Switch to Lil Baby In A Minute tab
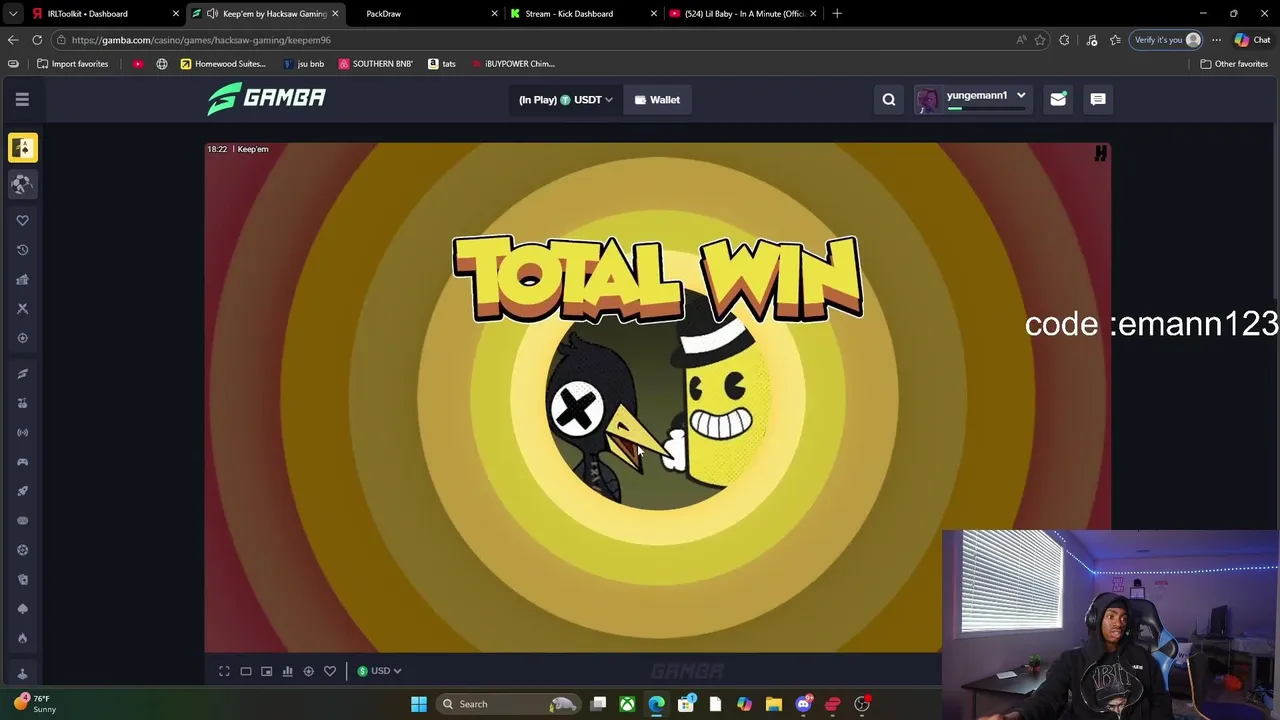The height and width of the screenshot is (720, 1280). click(x=742, y=13)
